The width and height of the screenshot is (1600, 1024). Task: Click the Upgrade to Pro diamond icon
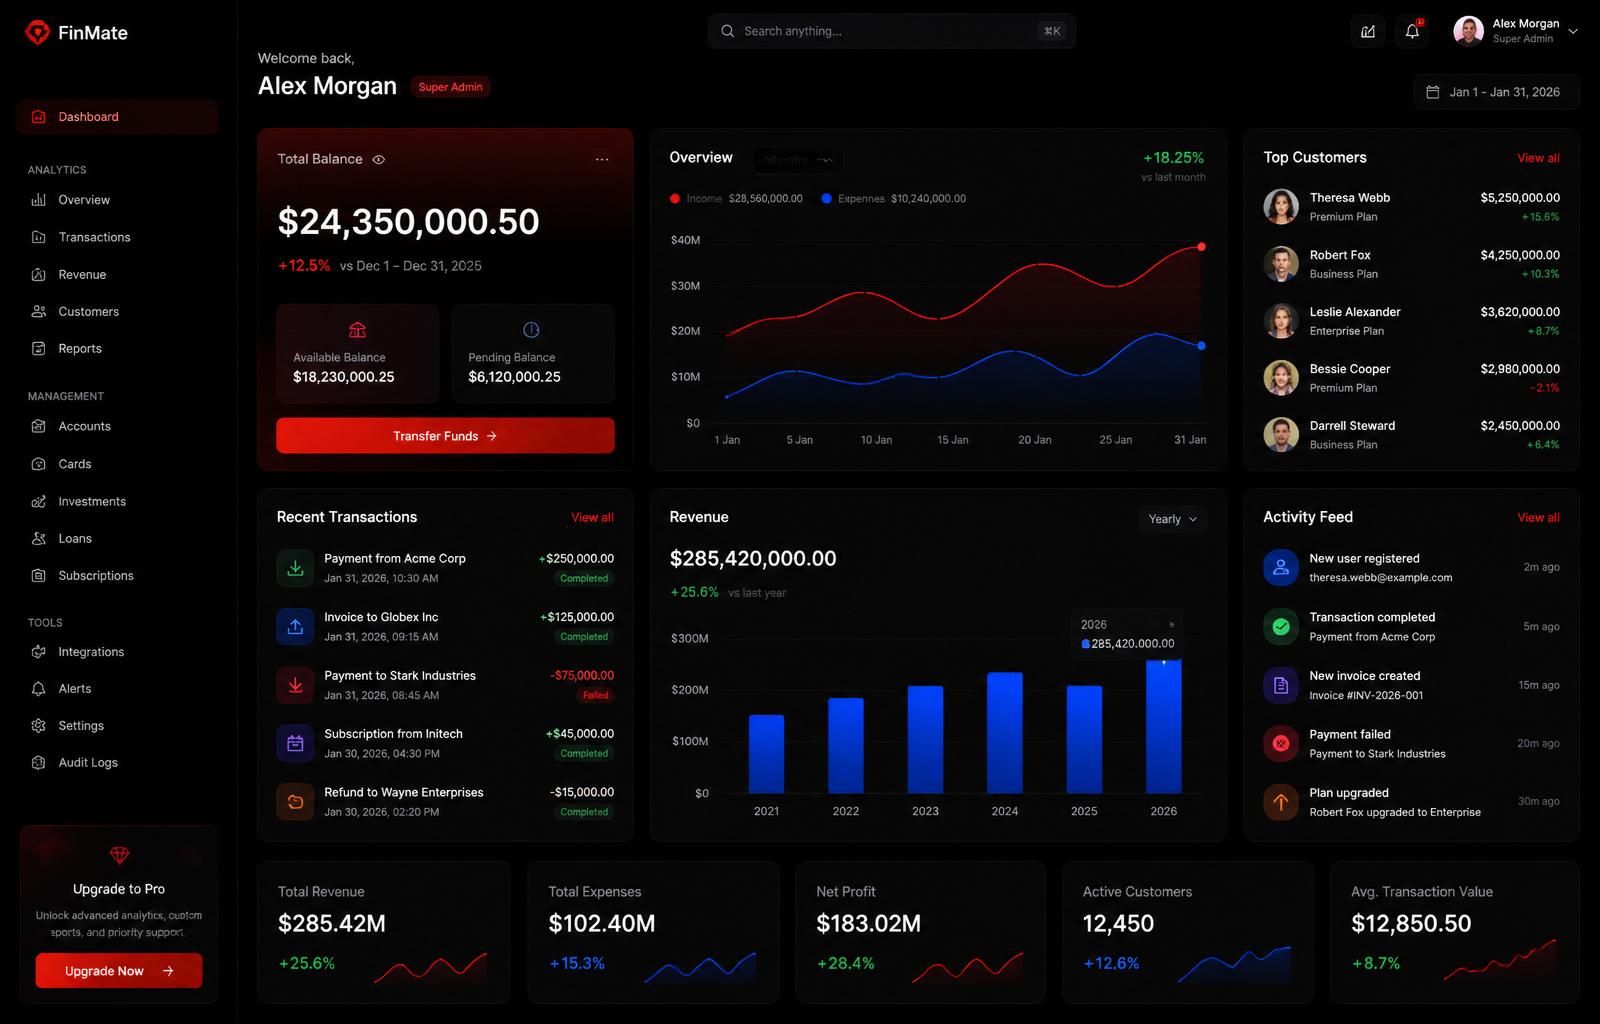(x=119, y=855)
